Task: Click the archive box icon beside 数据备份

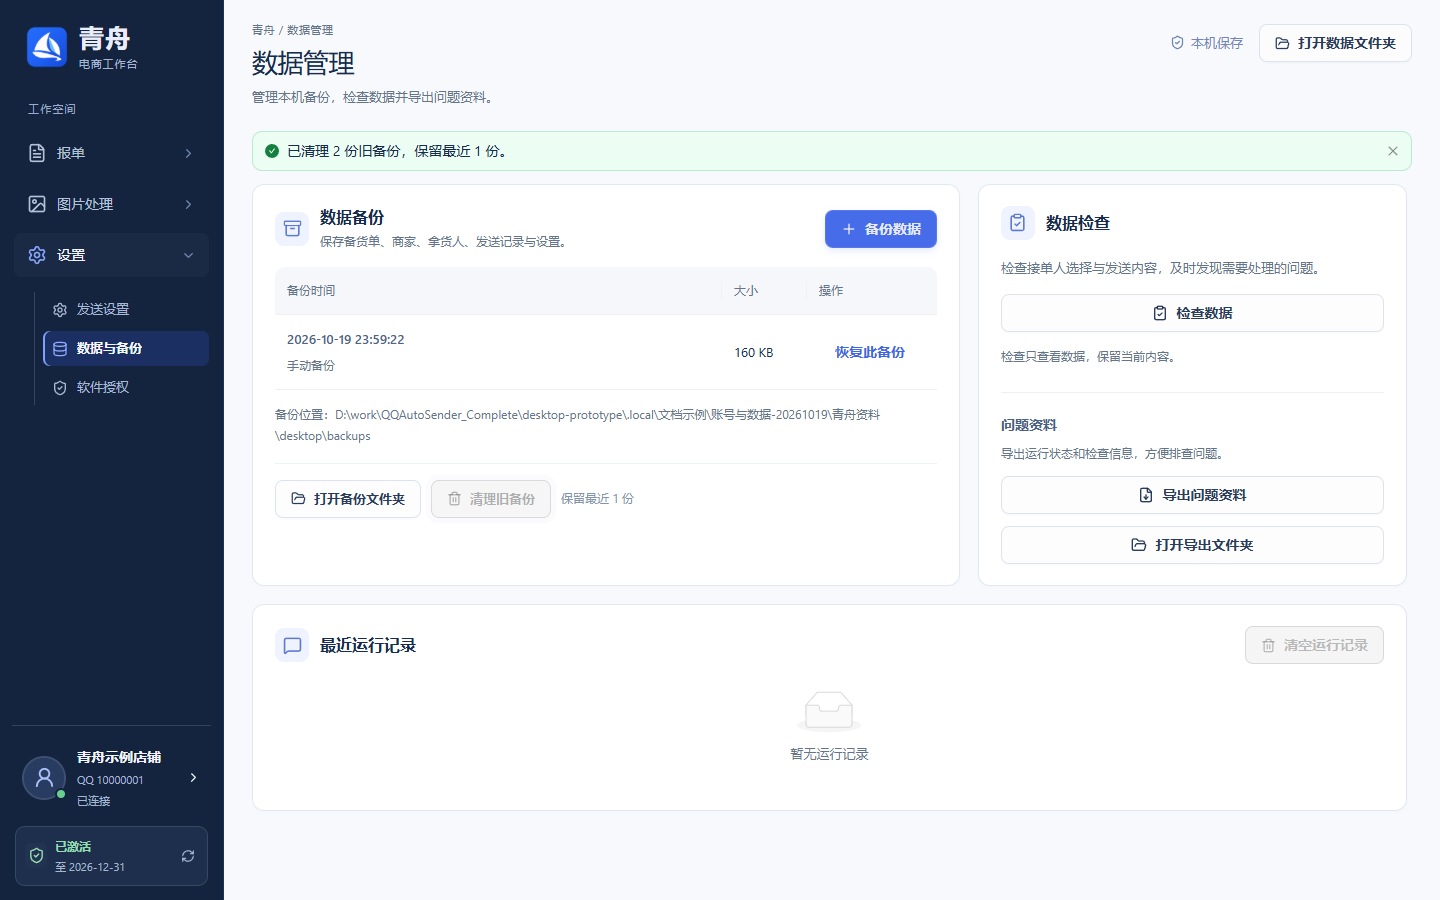Action: tap(292, 229)
